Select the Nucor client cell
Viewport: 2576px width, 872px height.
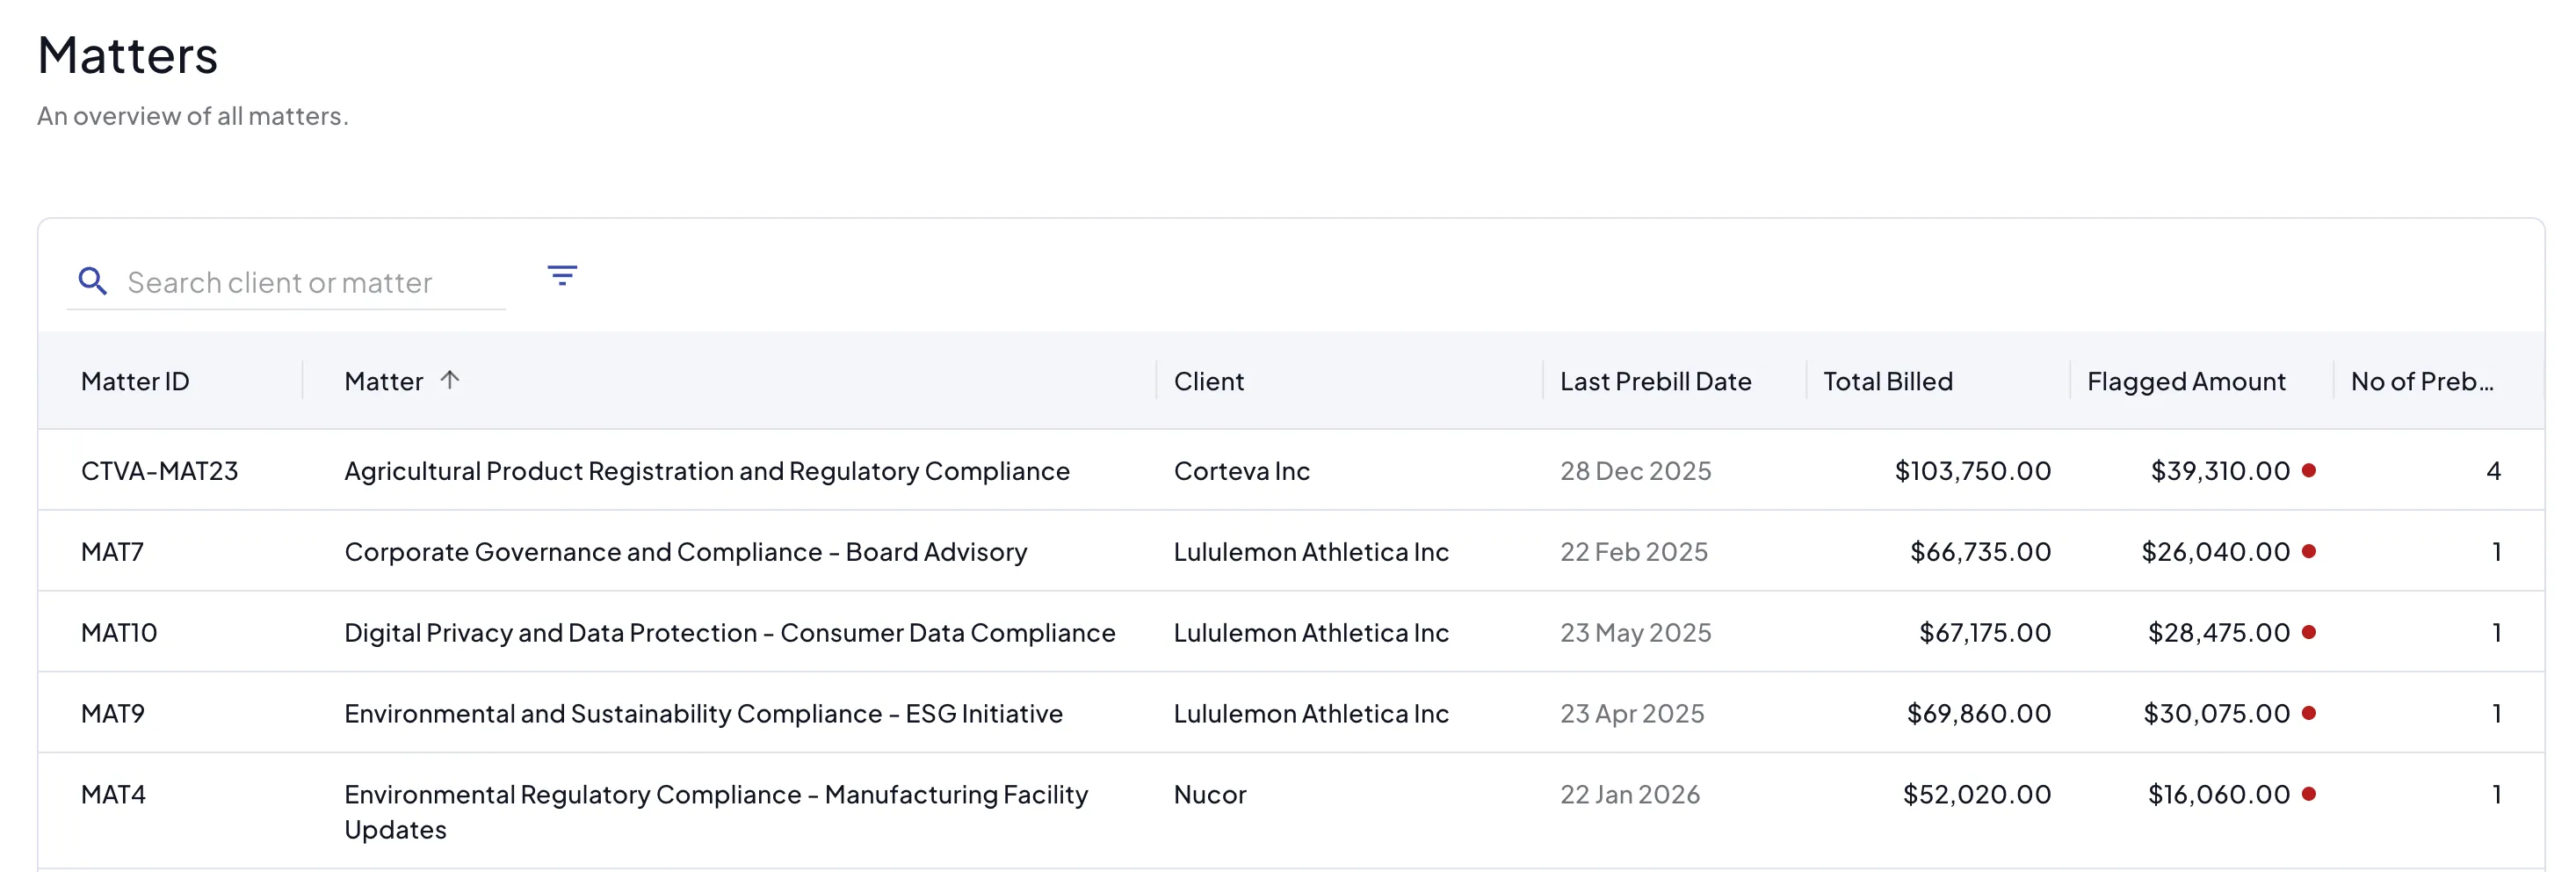point(1209,794)
